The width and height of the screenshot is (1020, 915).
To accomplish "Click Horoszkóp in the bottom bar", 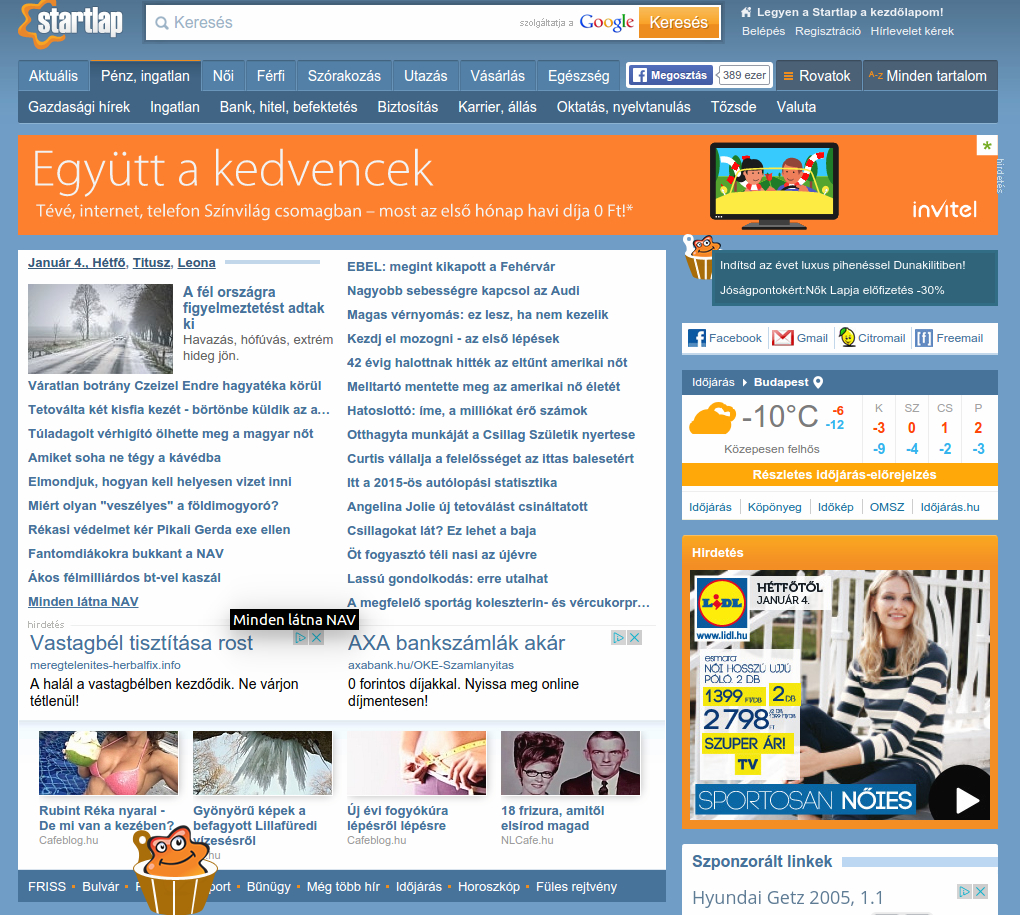I will [x=489, y=886].
